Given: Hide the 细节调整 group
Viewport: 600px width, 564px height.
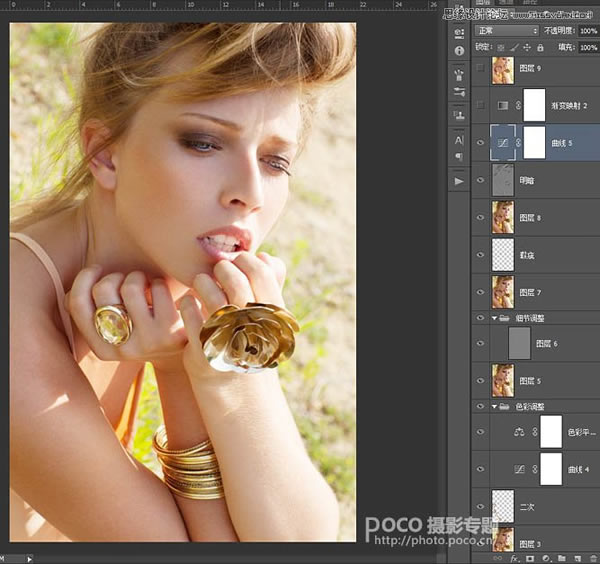Looking at the screenshot, I should [480, 318].
